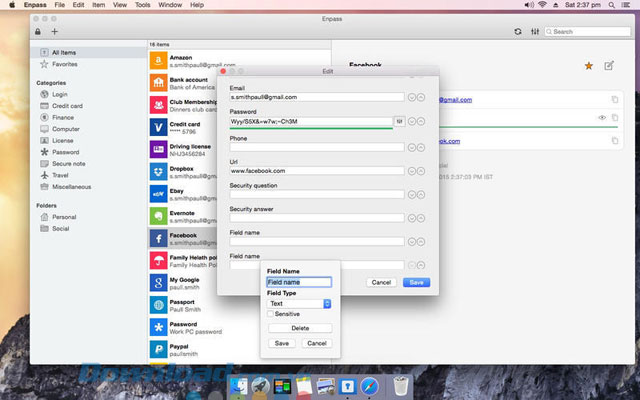The width and height of the screenshot is (640, 400).
Task: Select the Credit card category
Action: 66,105
